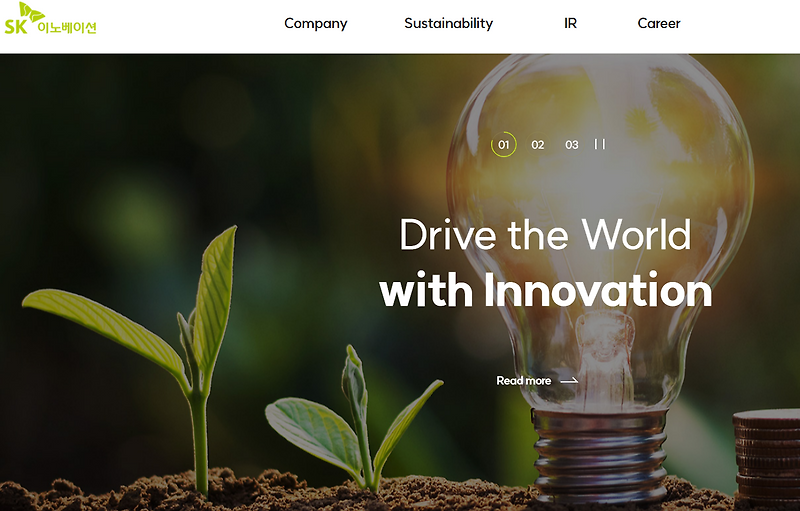
Task: Click the small sprout in banner
Action: coord(354,417)
